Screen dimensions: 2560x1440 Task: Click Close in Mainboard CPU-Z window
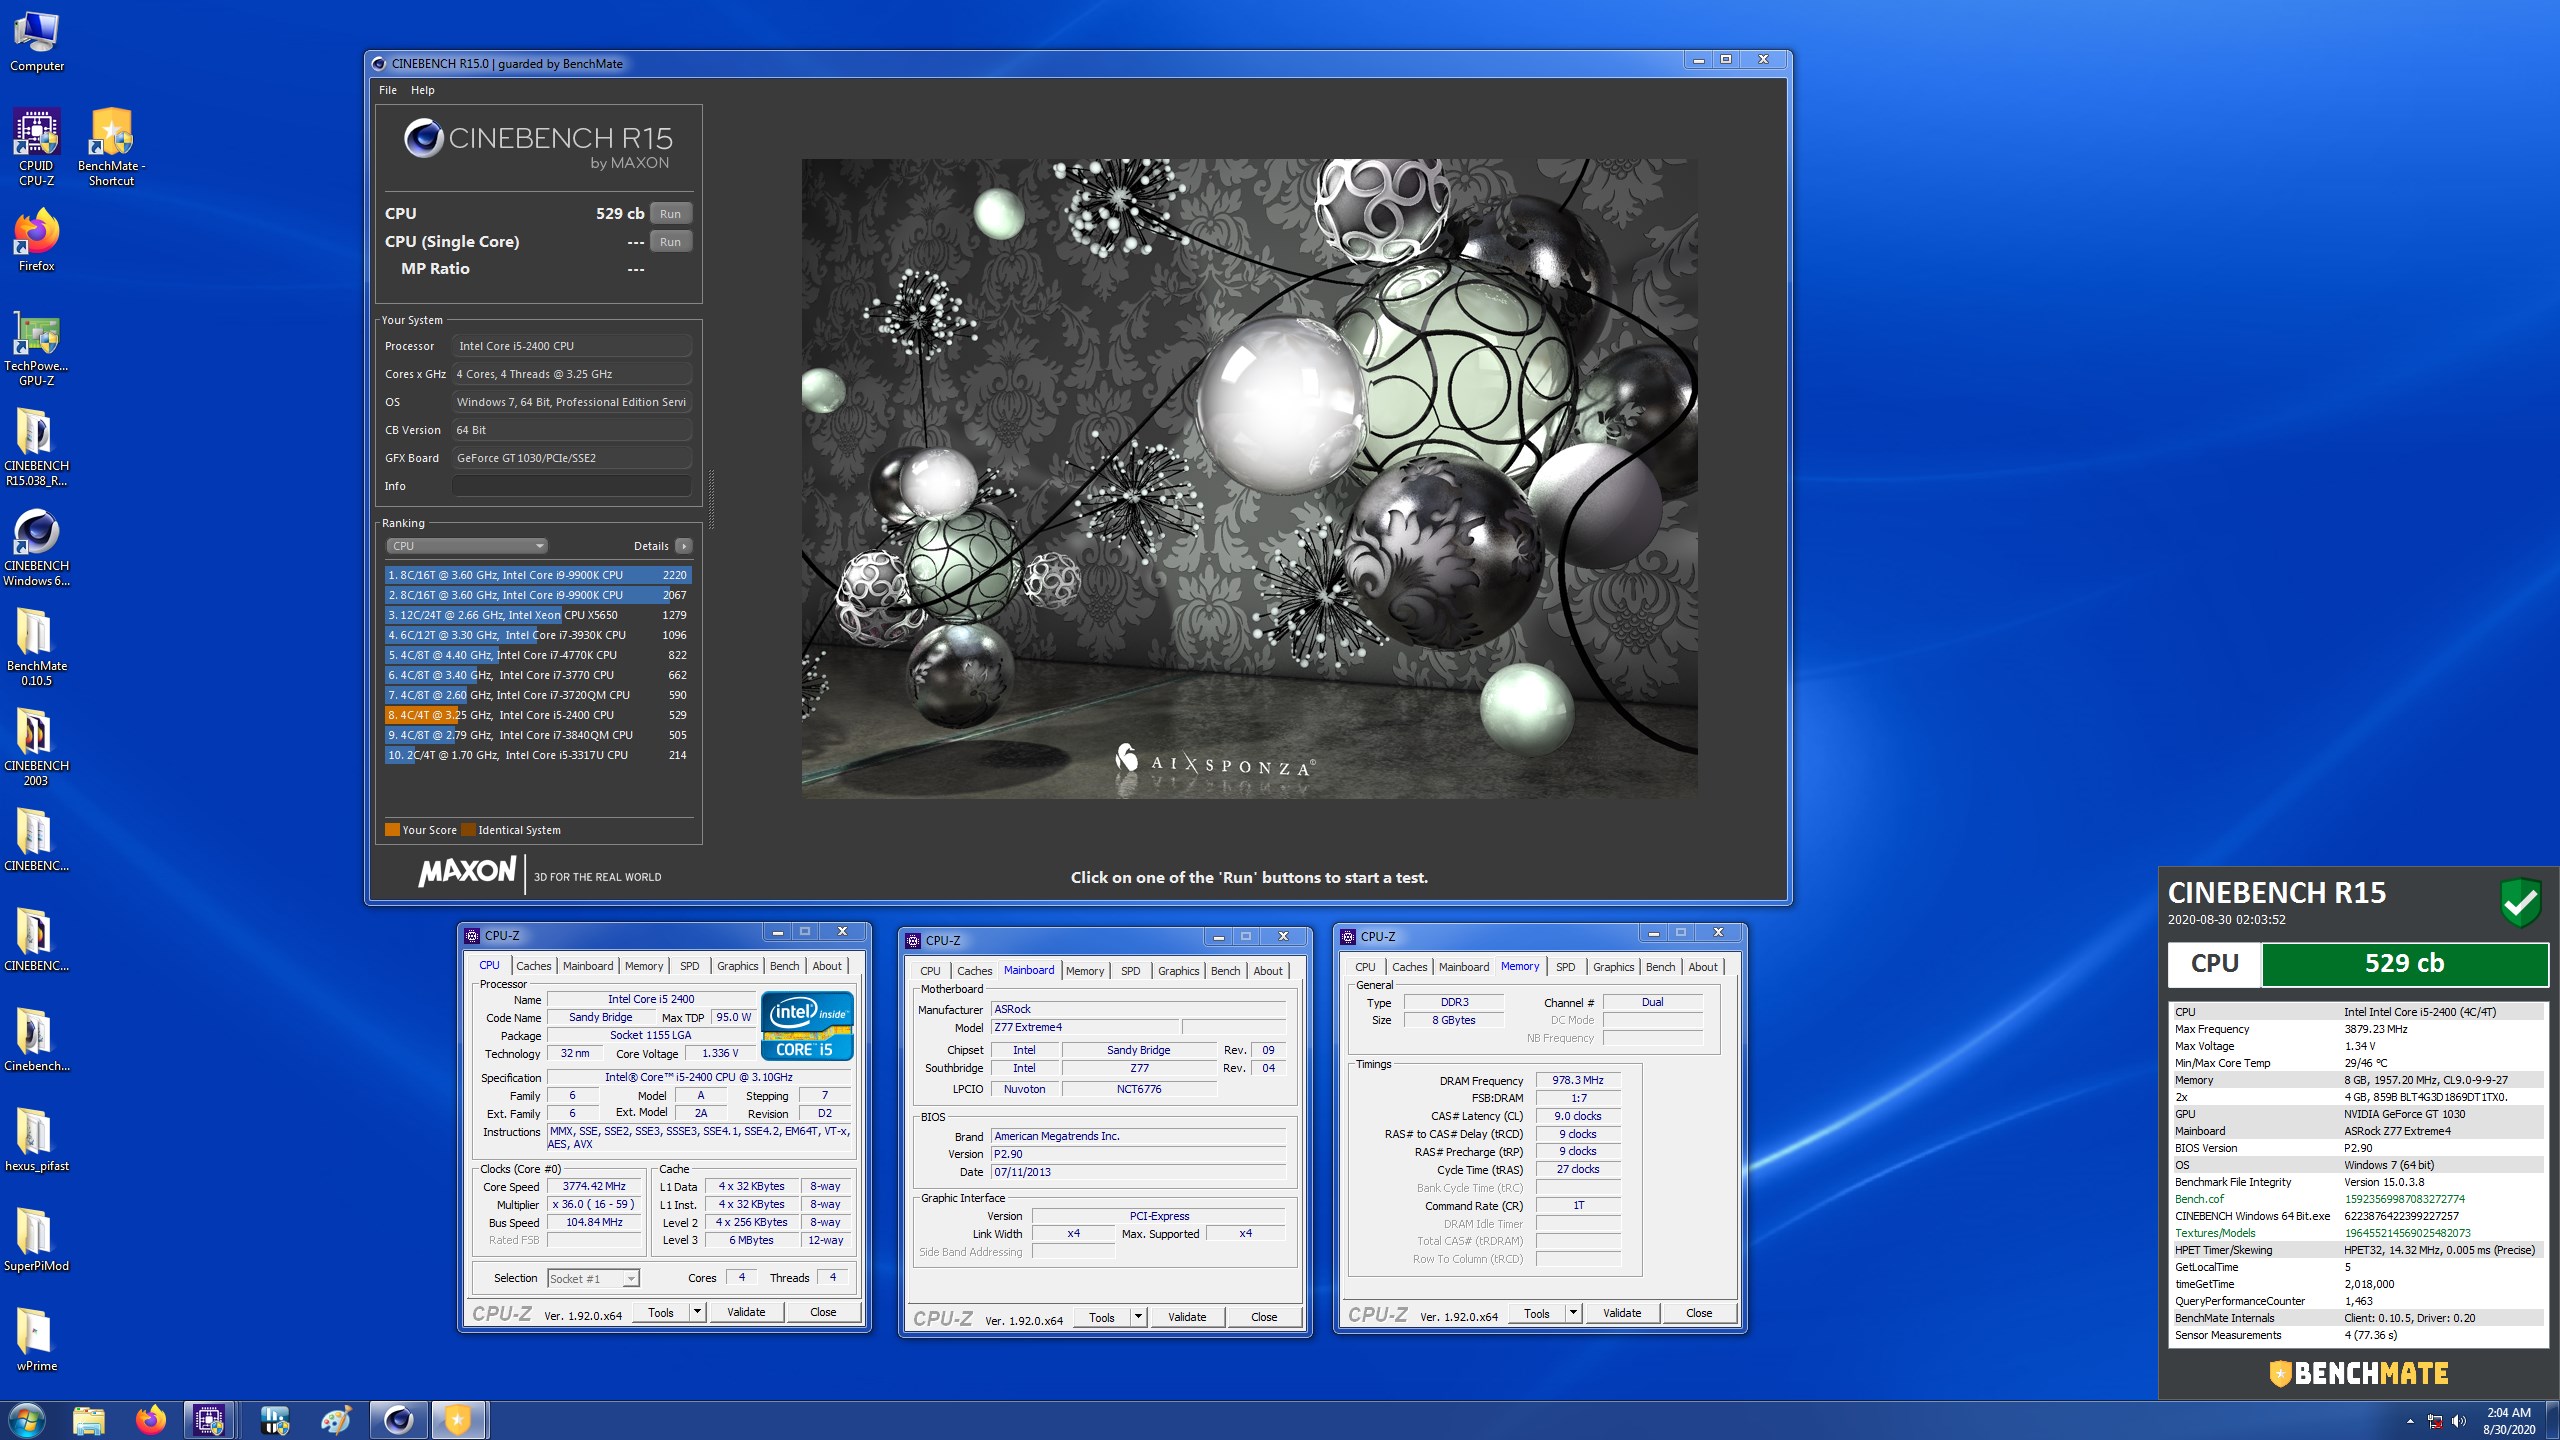tap(1264, 1318)
